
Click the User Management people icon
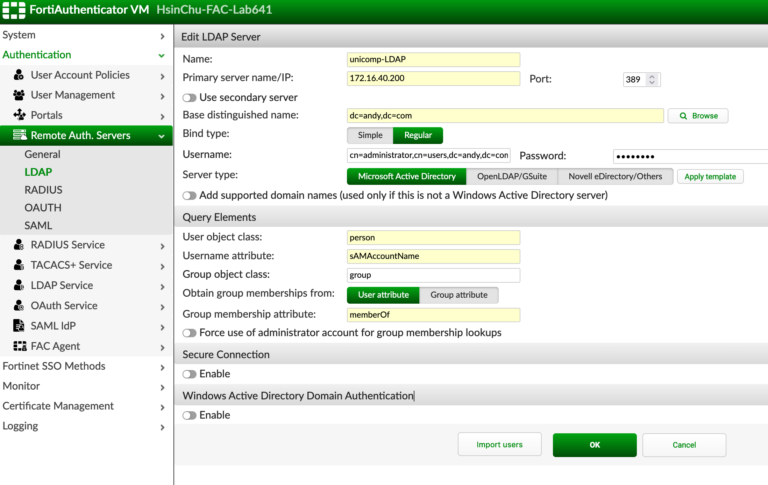(x=19, y=95)
